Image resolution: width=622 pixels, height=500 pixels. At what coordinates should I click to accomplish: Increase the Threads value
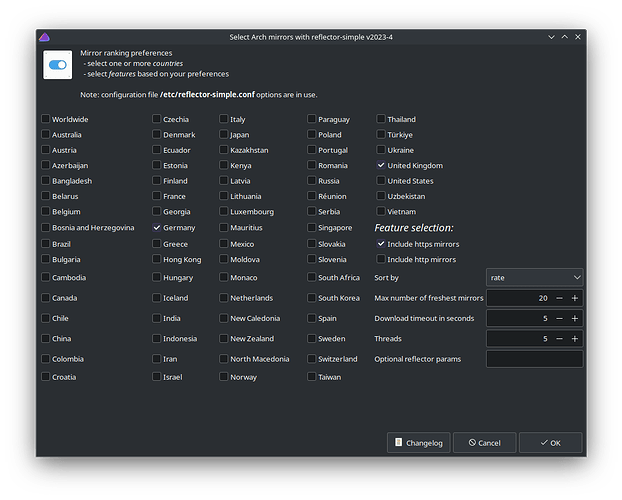(x=575, y=338)
